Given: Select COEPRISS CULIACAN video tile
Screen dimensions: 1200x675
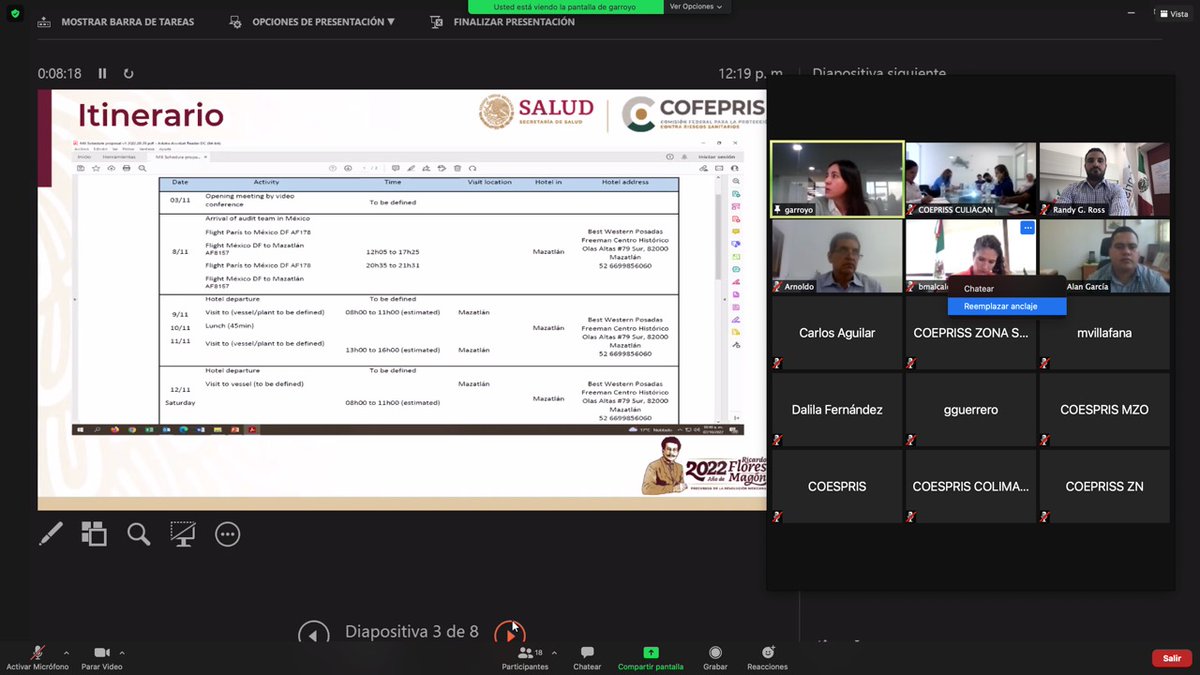Looking at the screenshot, I should coord(971,179).
